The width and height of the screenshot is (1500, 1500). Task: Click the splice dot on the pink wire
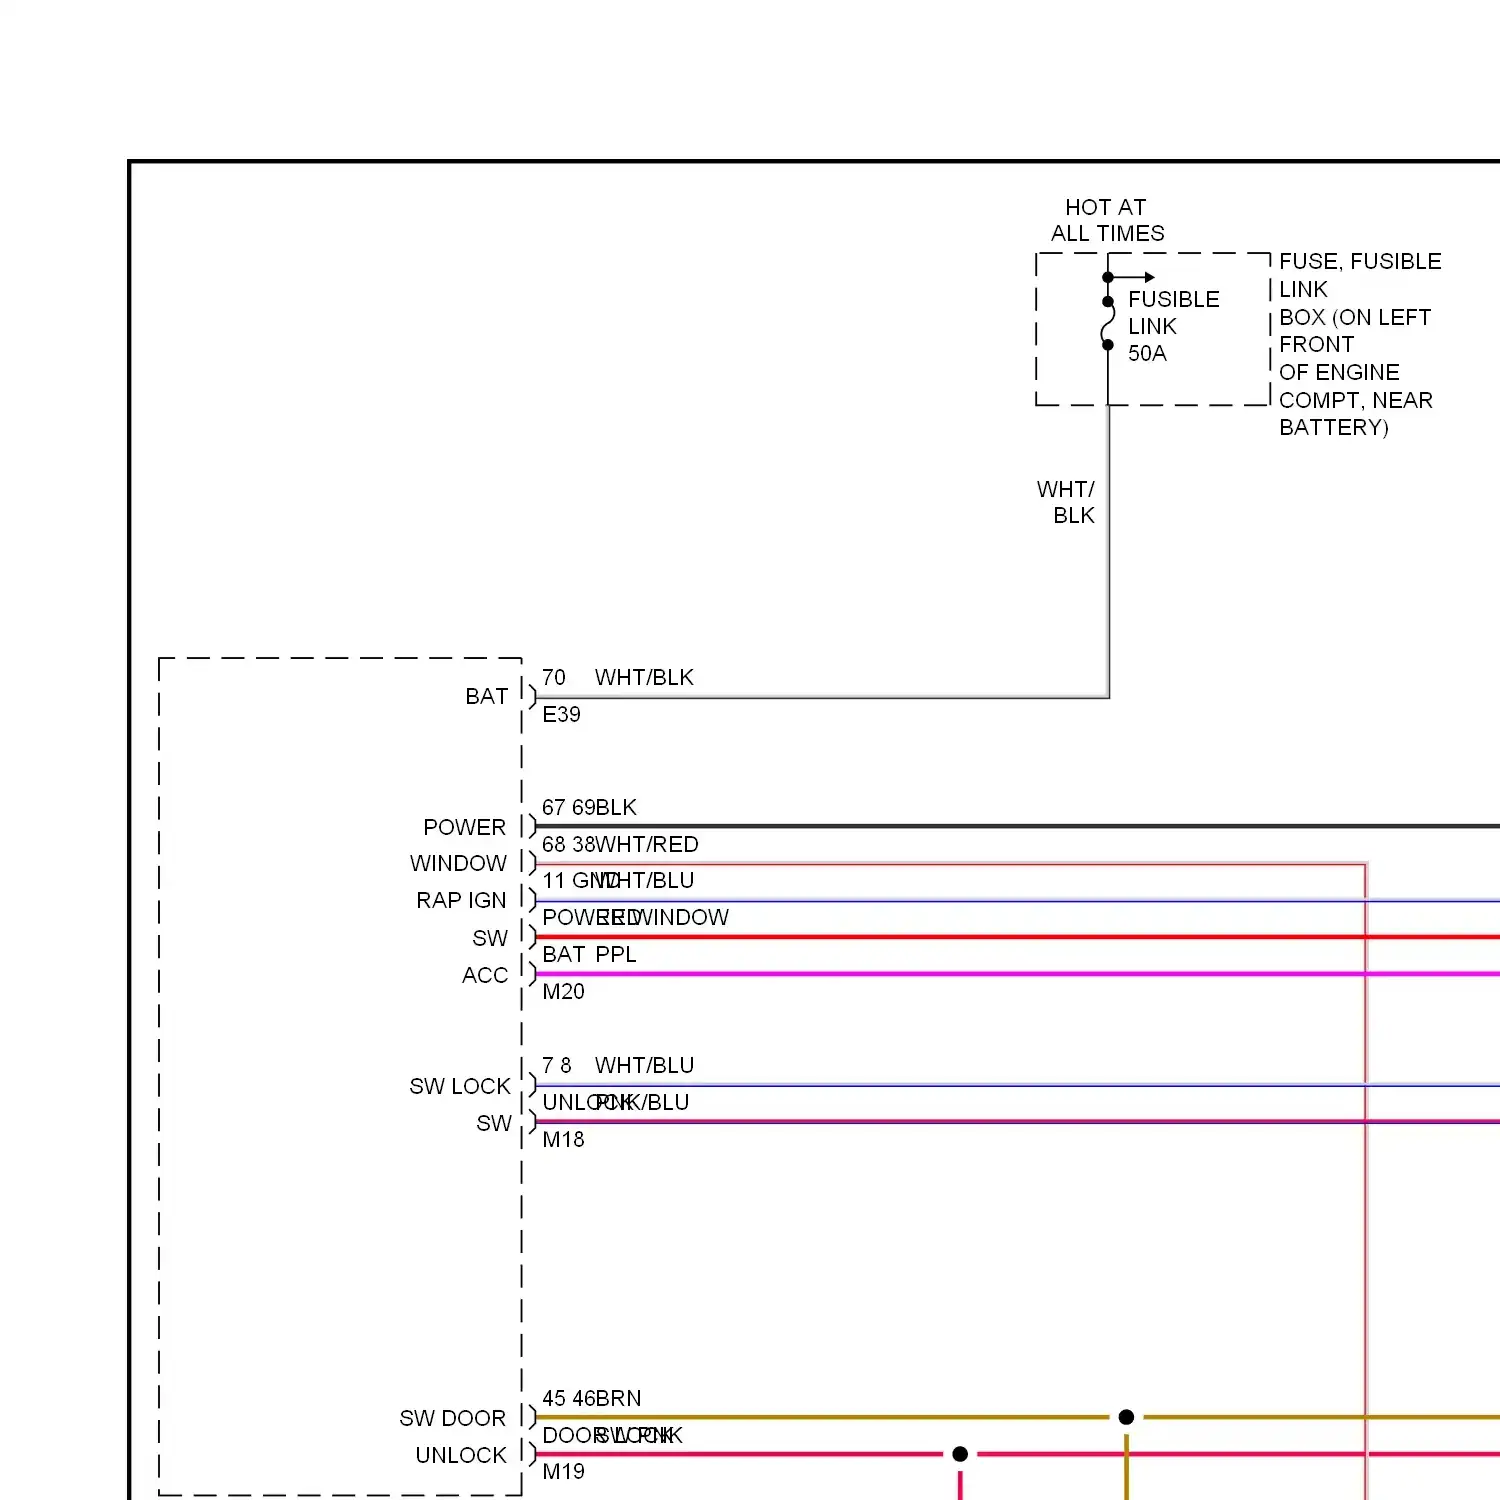[960, 1454]
